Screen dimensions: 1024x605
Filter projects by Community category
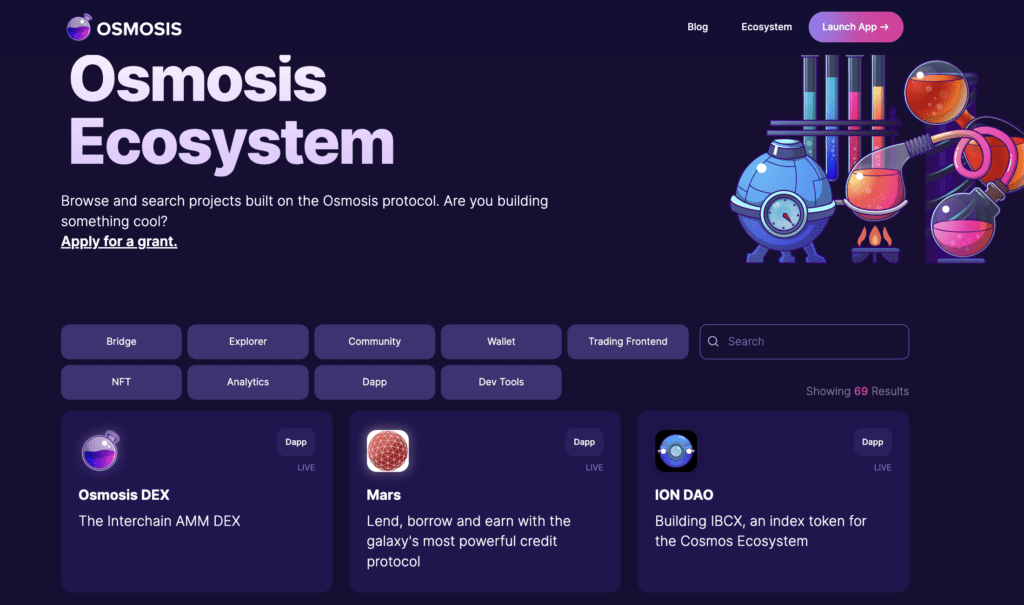point(374,342)
